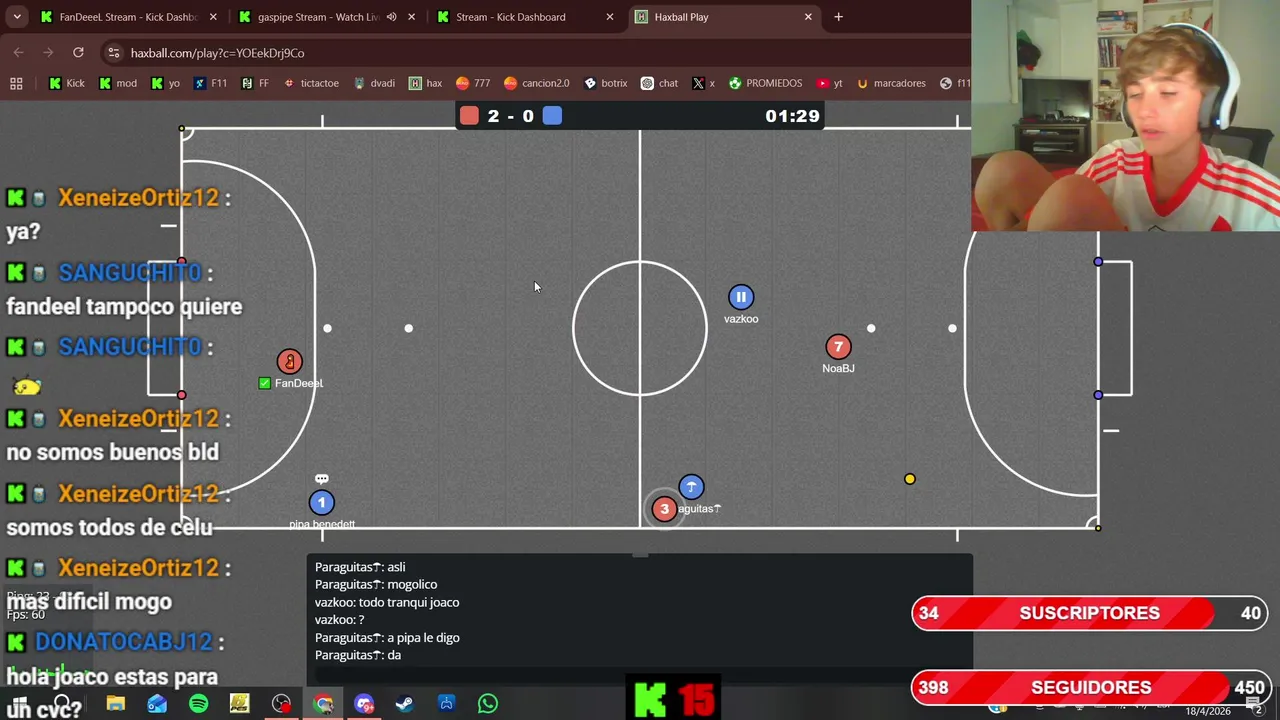
Task: Open the Kick bookmark
Action: pos(67,83)
